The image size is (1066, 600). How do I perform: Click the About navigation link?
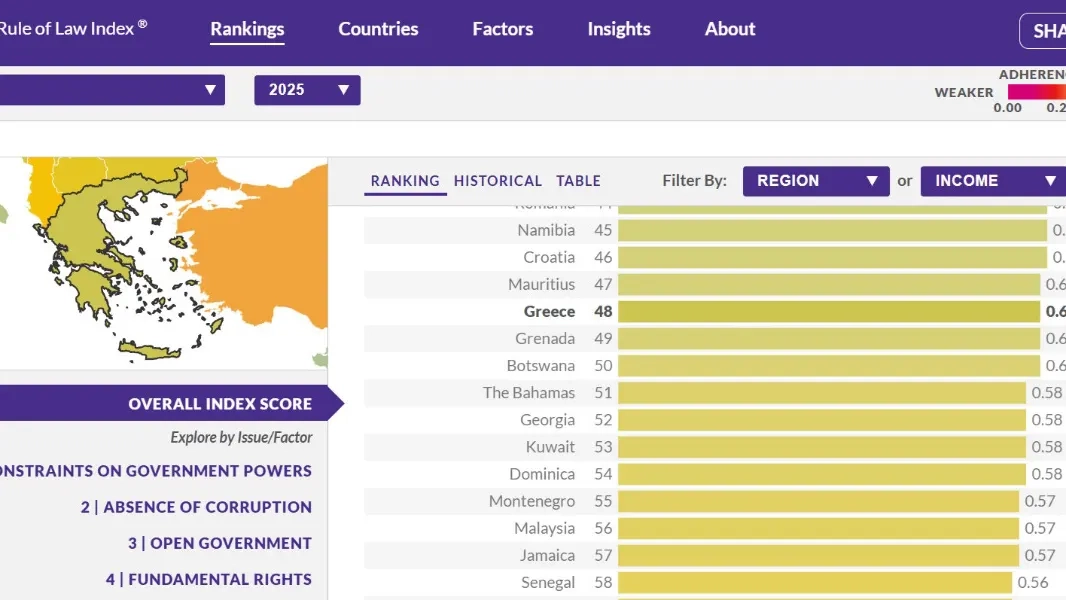[x=729, y=29]
